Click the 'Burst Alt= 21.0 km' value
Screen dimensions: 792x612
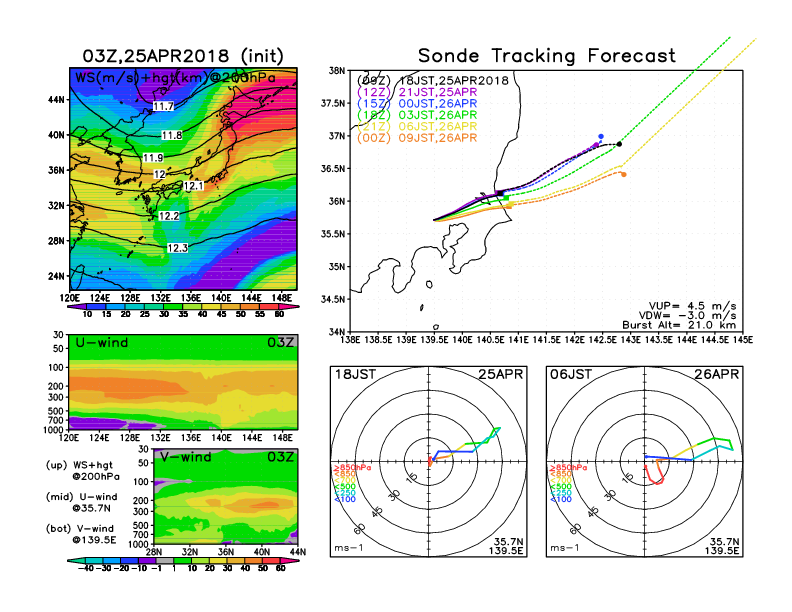(x=679, y=325)
